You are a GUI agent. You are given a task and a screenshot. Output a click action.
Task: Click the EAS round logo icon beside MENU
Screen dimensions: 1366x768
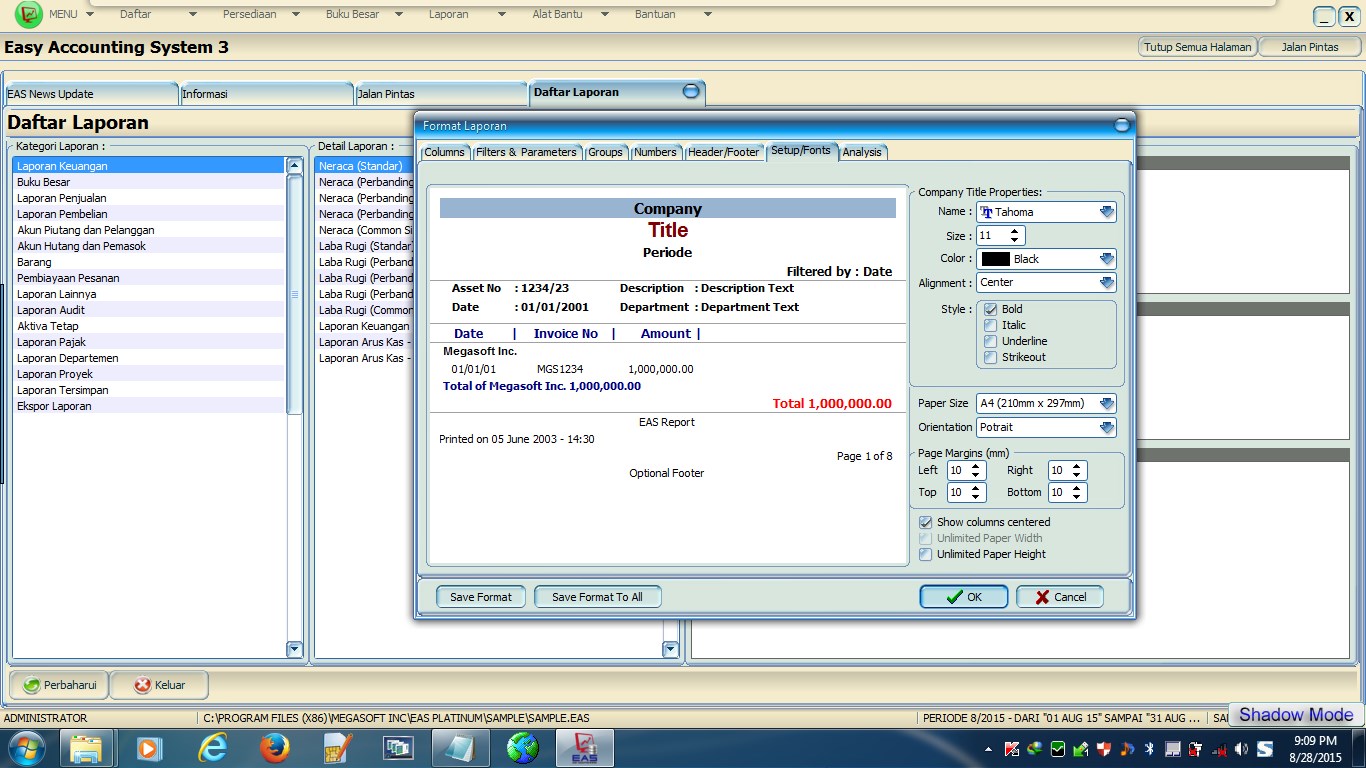28,15
